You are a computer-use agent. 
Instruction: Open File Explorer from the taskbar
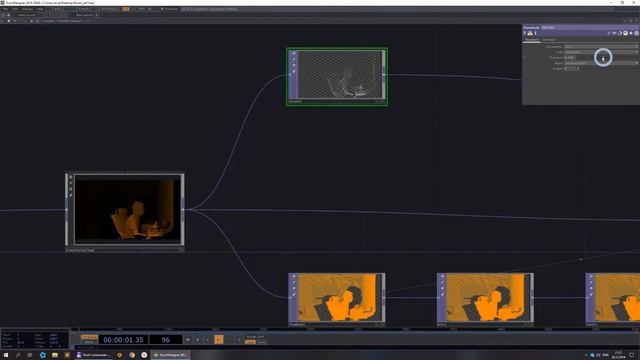tap(55, 355)
